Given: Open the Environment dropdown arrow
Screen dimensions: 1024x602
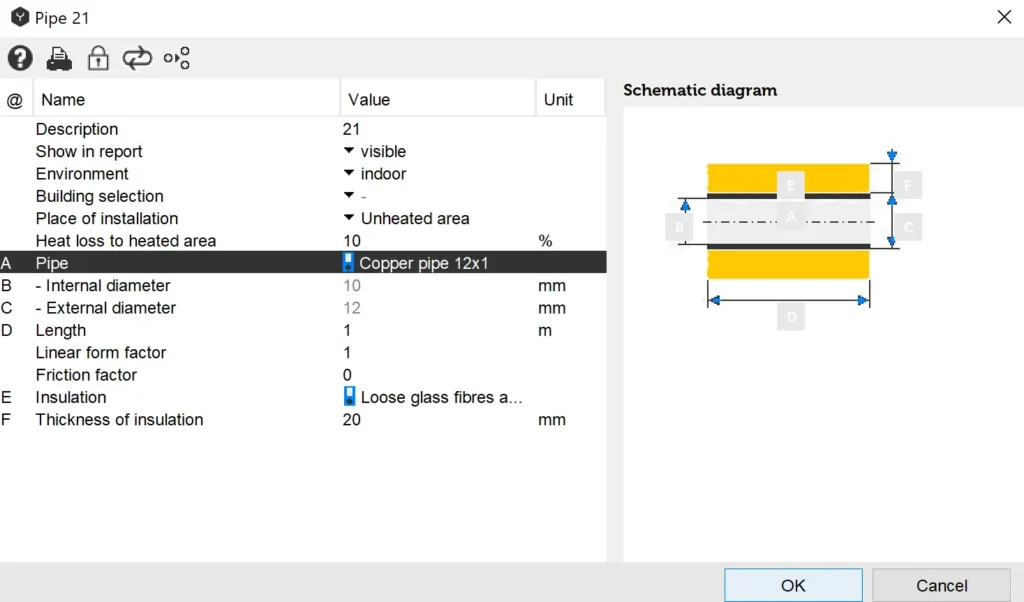Looking at the screenshot, I should 349,173.
